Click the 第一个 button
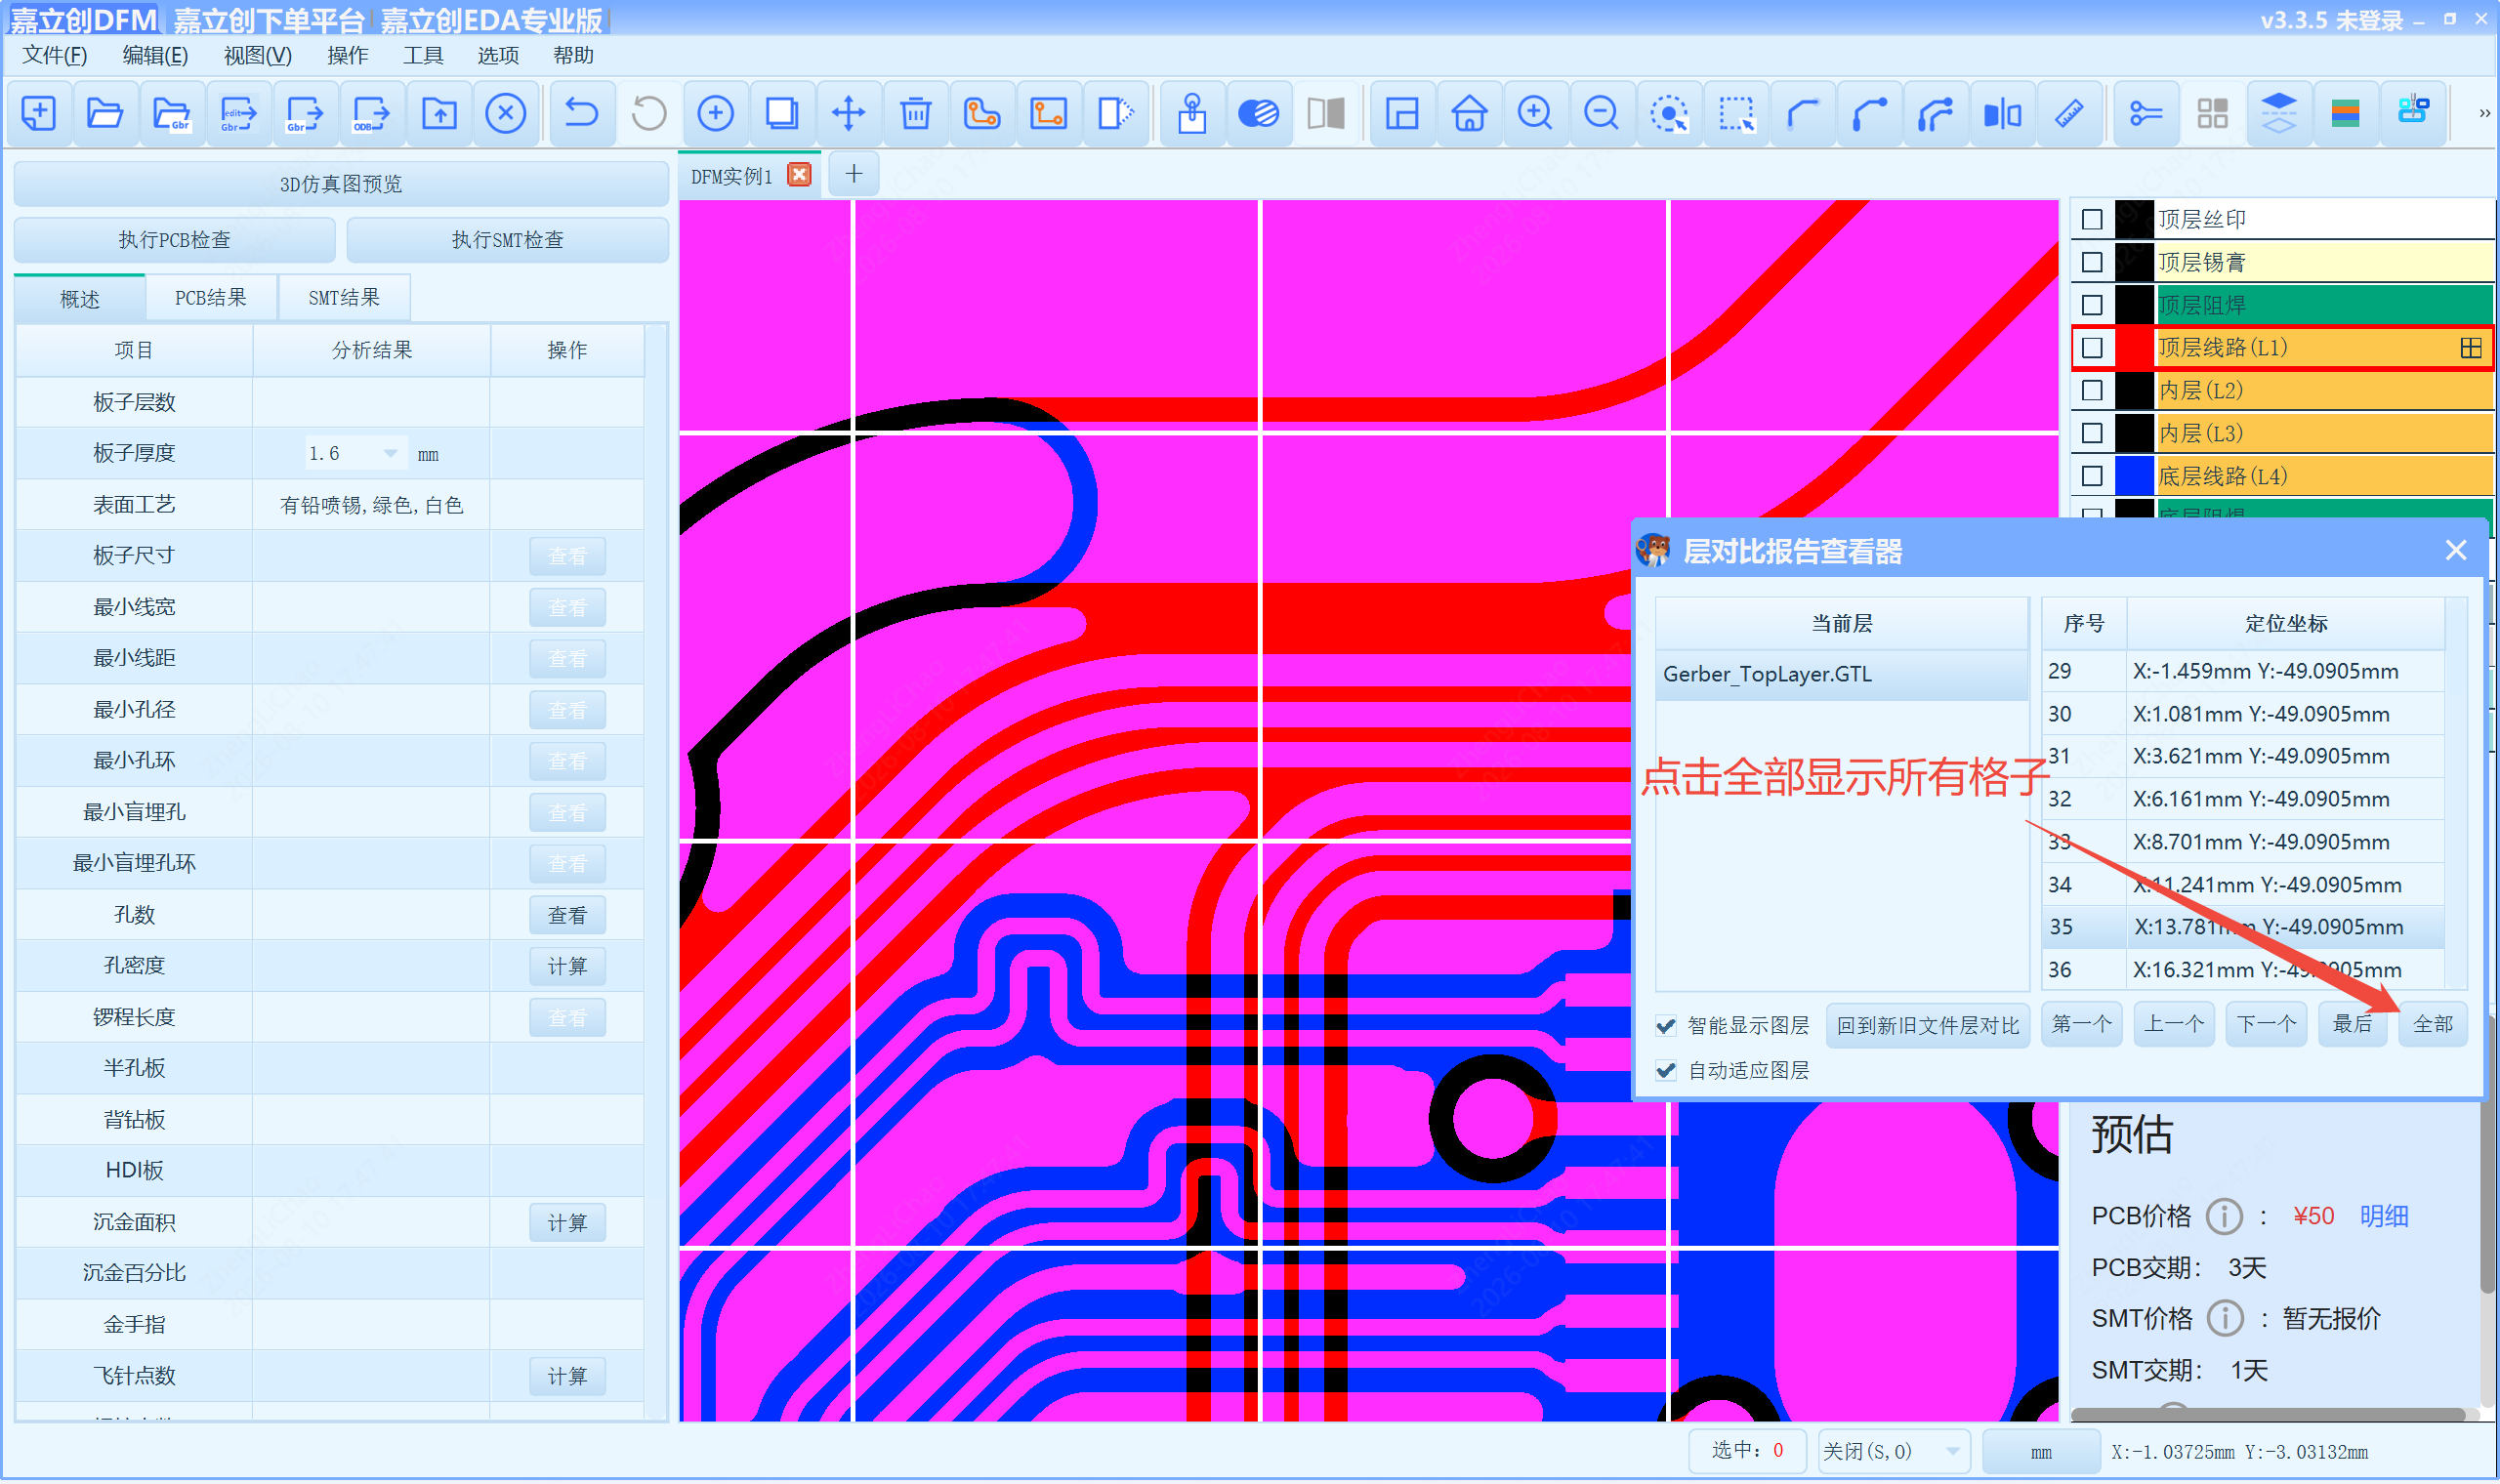The height and width of the screenshot is (1484, 2500). (x=2082, y=1025)
